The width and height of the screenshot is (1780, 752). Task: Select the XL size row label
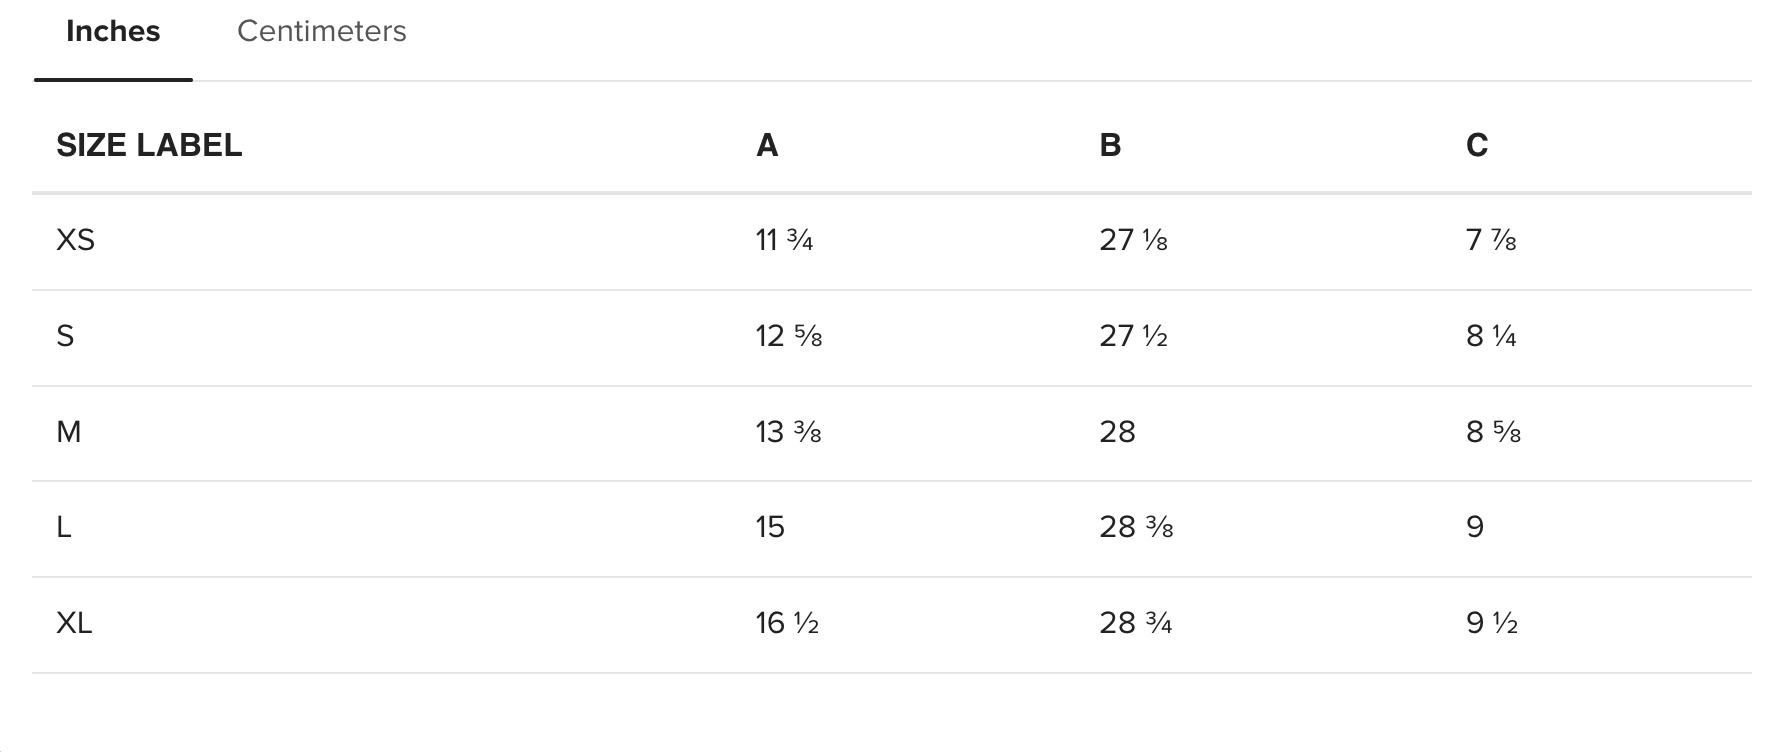(75, 623)
